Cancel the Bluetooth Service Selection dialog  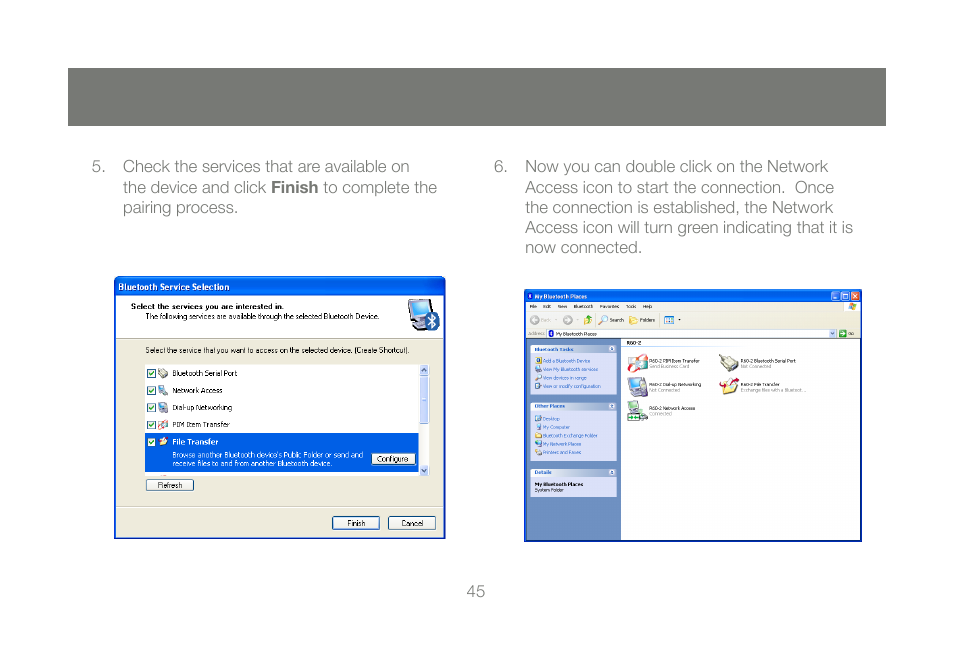pyautogui.click(x=412, y=523)
